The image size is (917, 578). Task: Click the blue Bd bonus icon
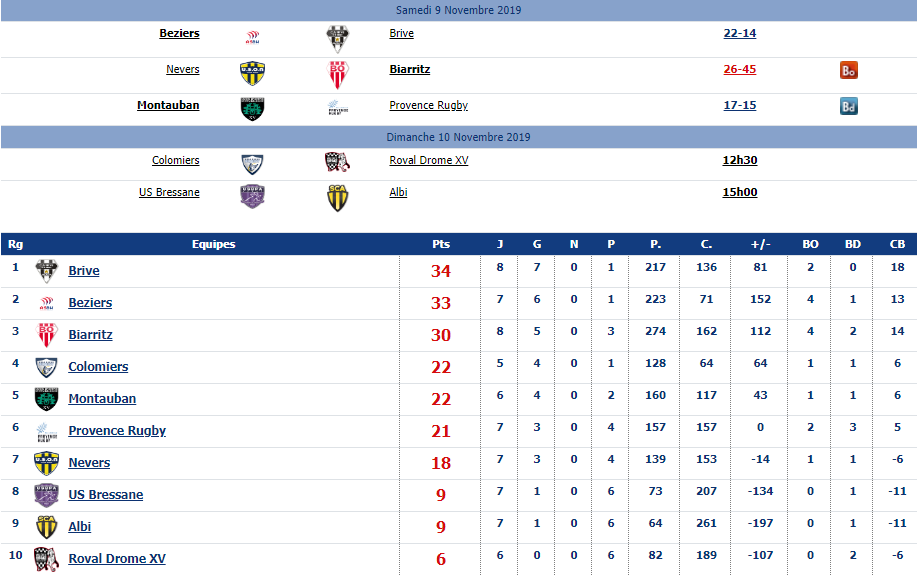point(849,106)
